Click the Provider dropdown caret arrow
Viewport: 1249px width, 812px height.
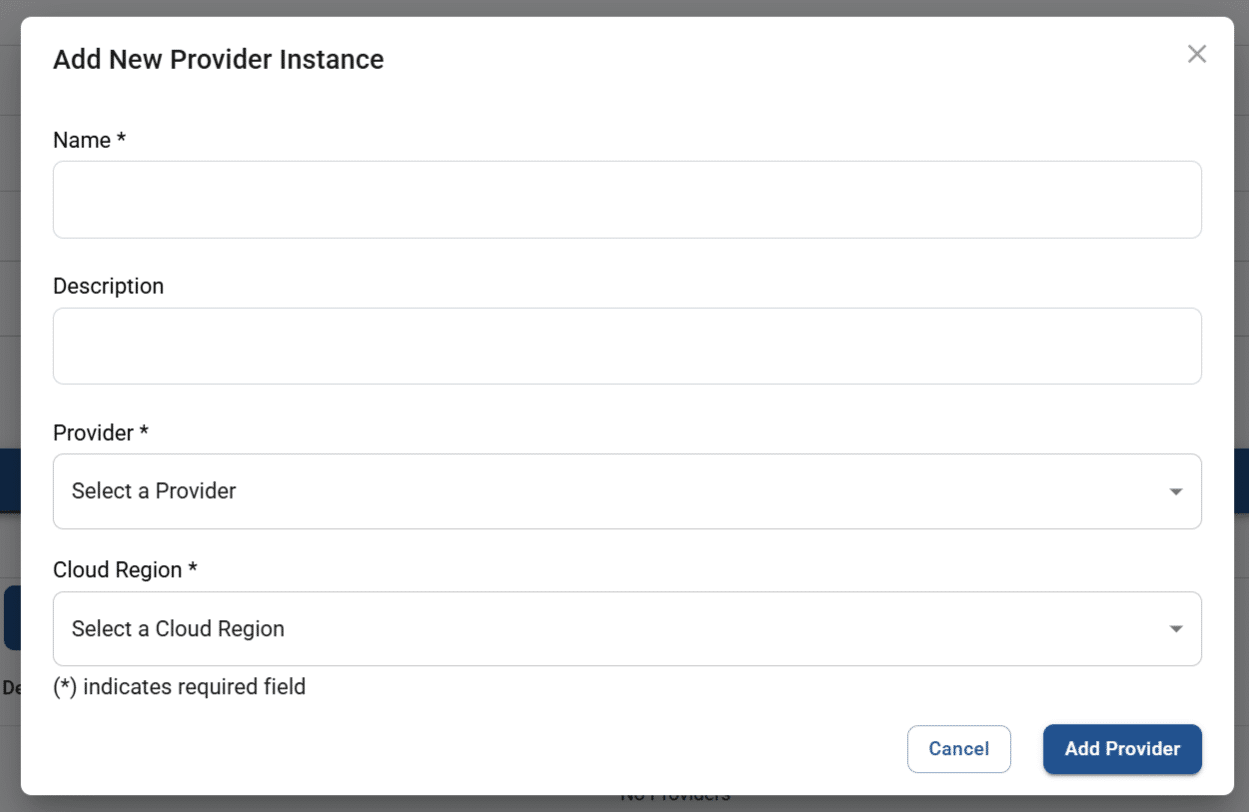point(1176,492)
